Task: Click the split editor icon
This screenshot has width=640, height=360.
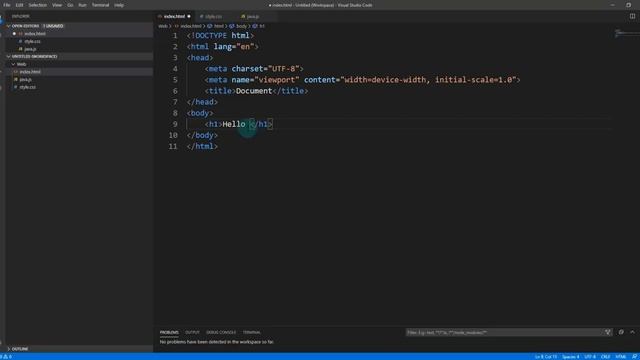Action: pyautogui.click(x=632, y=16)
